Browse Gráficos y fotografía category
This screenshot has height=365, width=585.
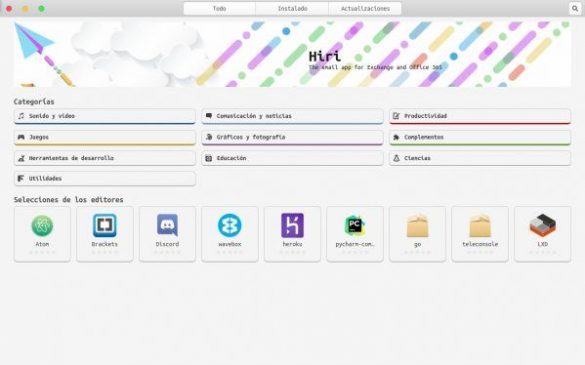coord(292,137)
